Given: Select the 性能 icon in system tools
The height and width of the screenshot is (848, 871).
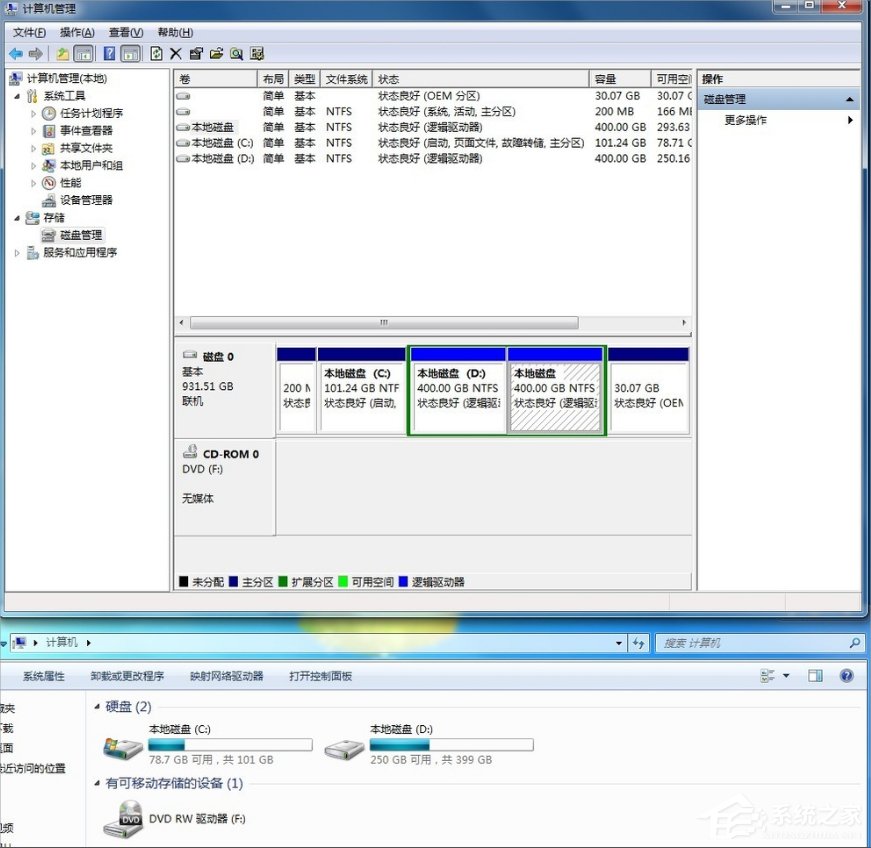Looking at the screenshot, I should (x=48, y=183).
